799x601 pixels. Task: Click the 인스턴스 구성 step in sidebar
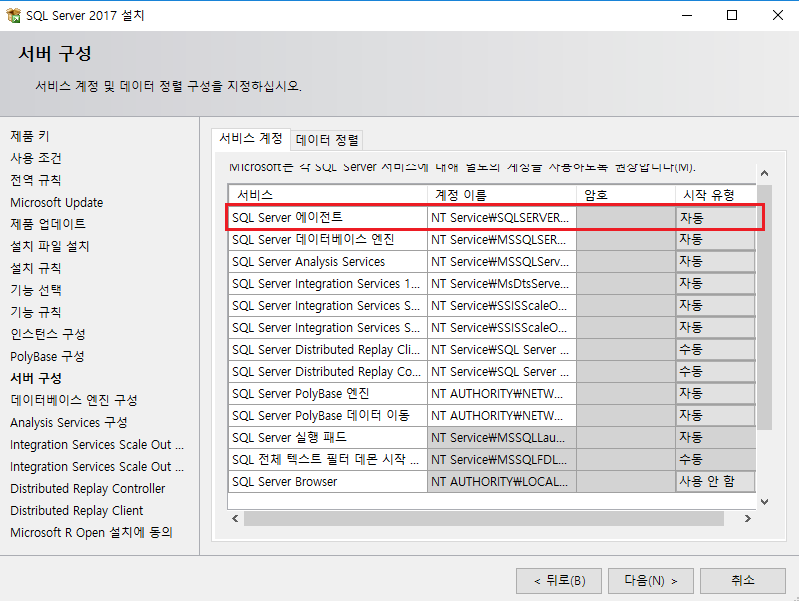pyautogui.click(x=48, y=334)
